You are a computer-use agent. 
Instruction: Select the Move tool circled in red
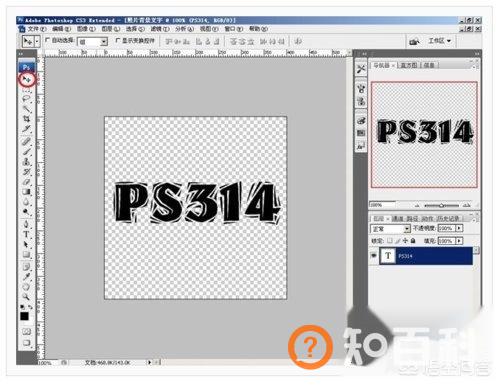point(27,80)
